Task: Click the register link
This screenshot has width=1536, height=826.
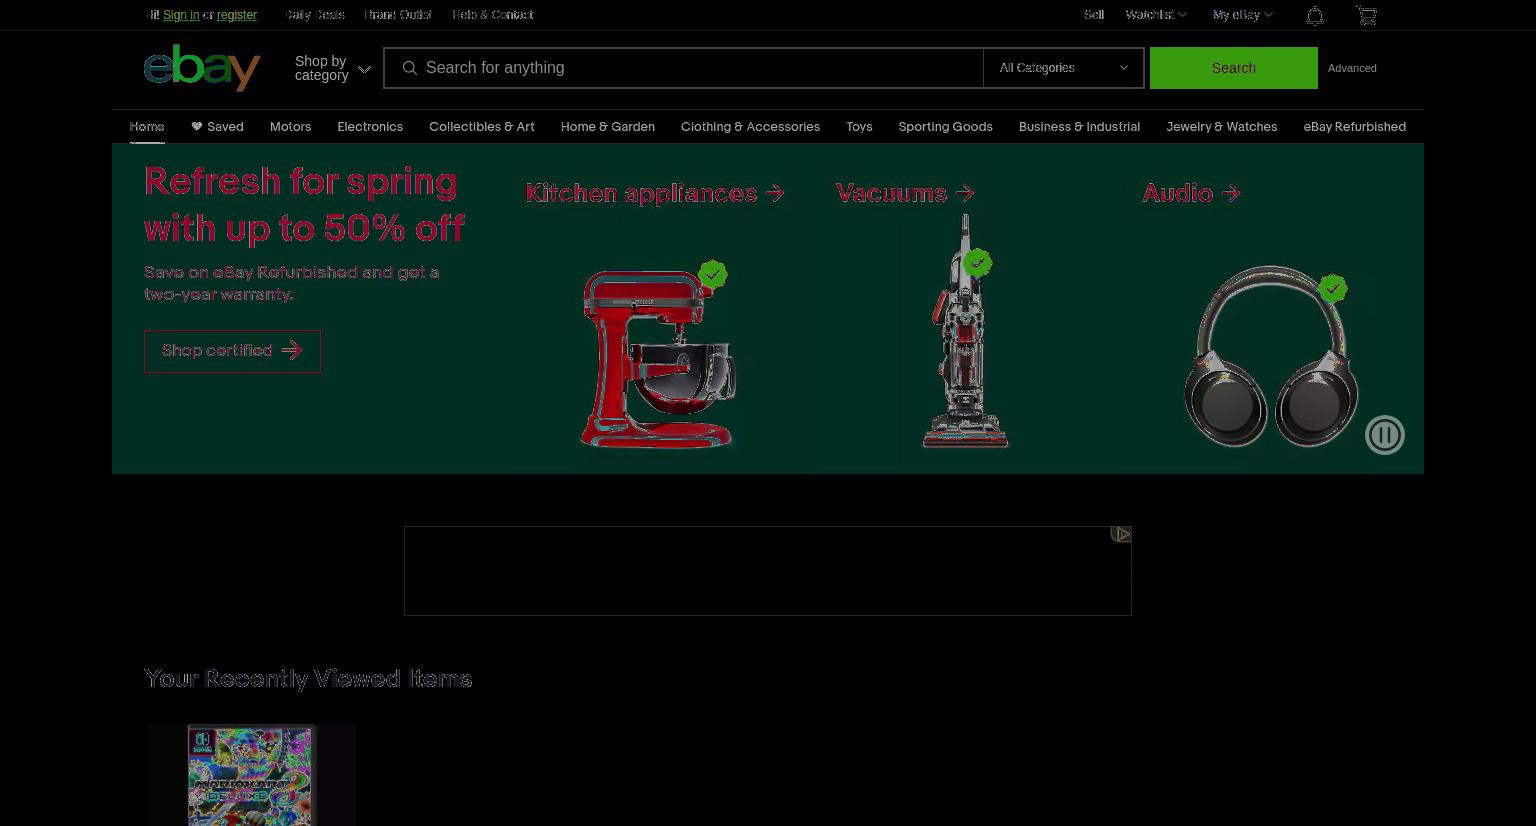Action: tap(237, 15)
